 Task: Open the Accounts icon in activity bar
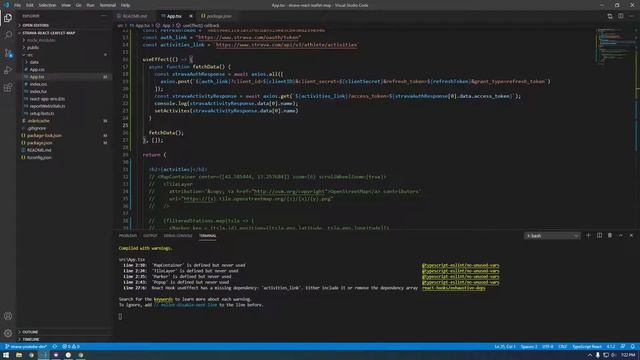pyautogui.click(x=8, y=316)
